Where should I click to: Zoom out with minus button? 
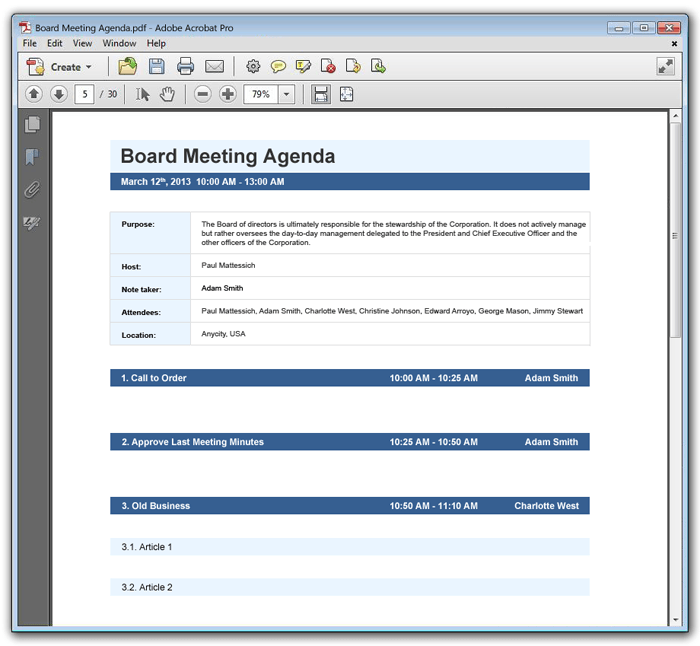pos(203,94)
